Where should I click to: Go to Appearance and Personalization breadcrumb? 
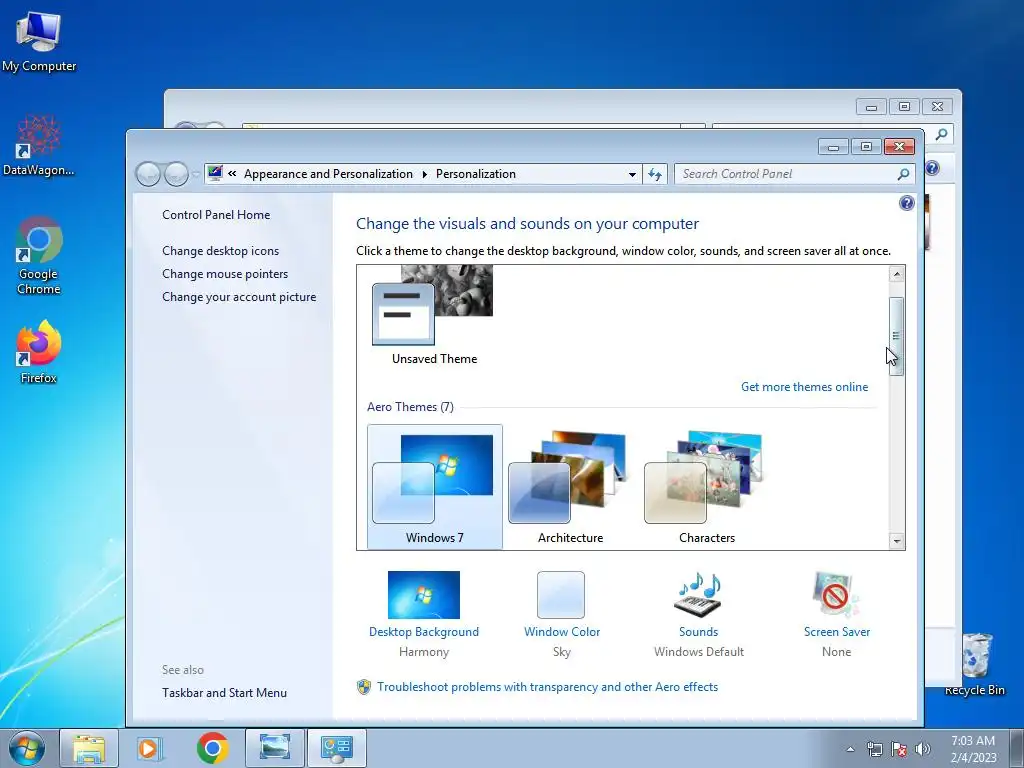(328, 174)
